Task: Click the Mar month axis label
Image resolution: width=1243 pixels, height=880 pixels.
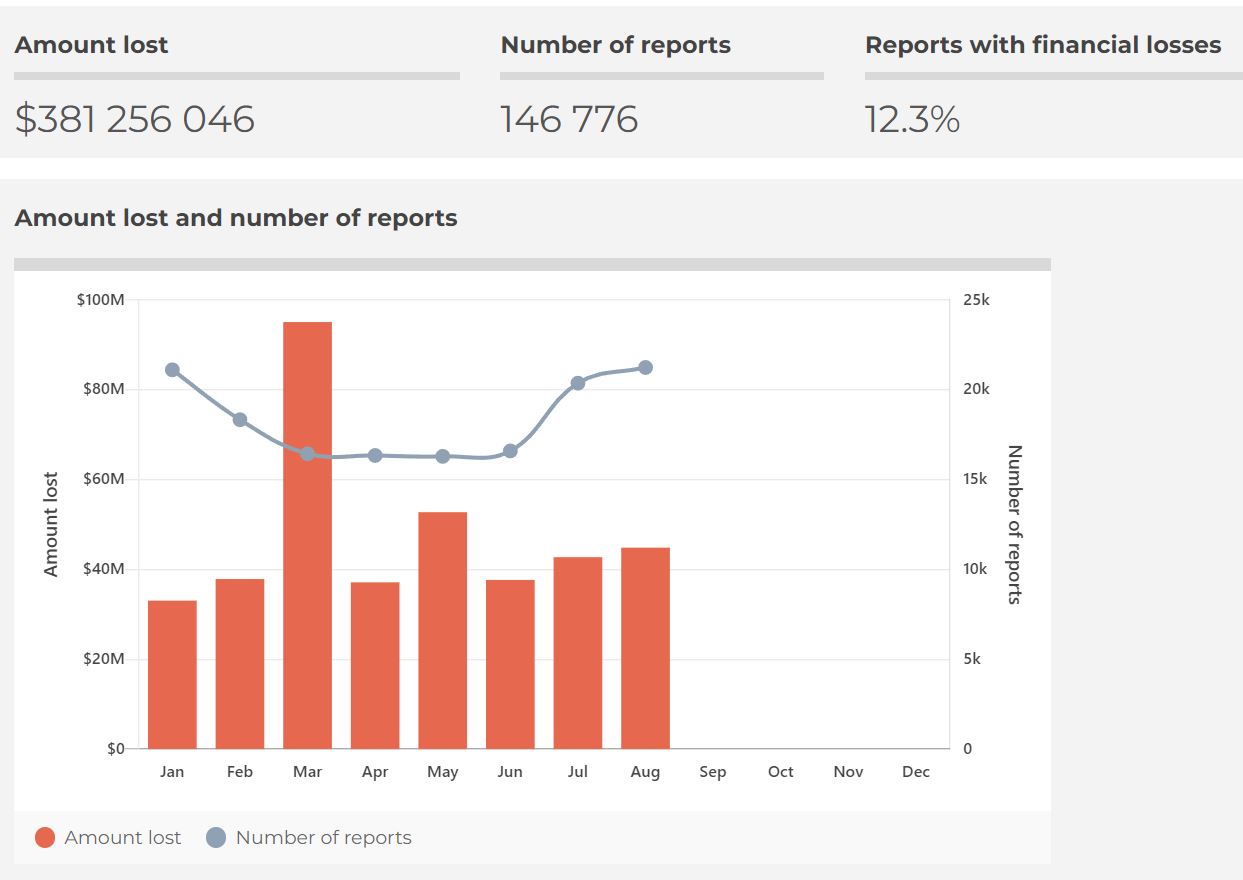Action: (x=308, y=772)
